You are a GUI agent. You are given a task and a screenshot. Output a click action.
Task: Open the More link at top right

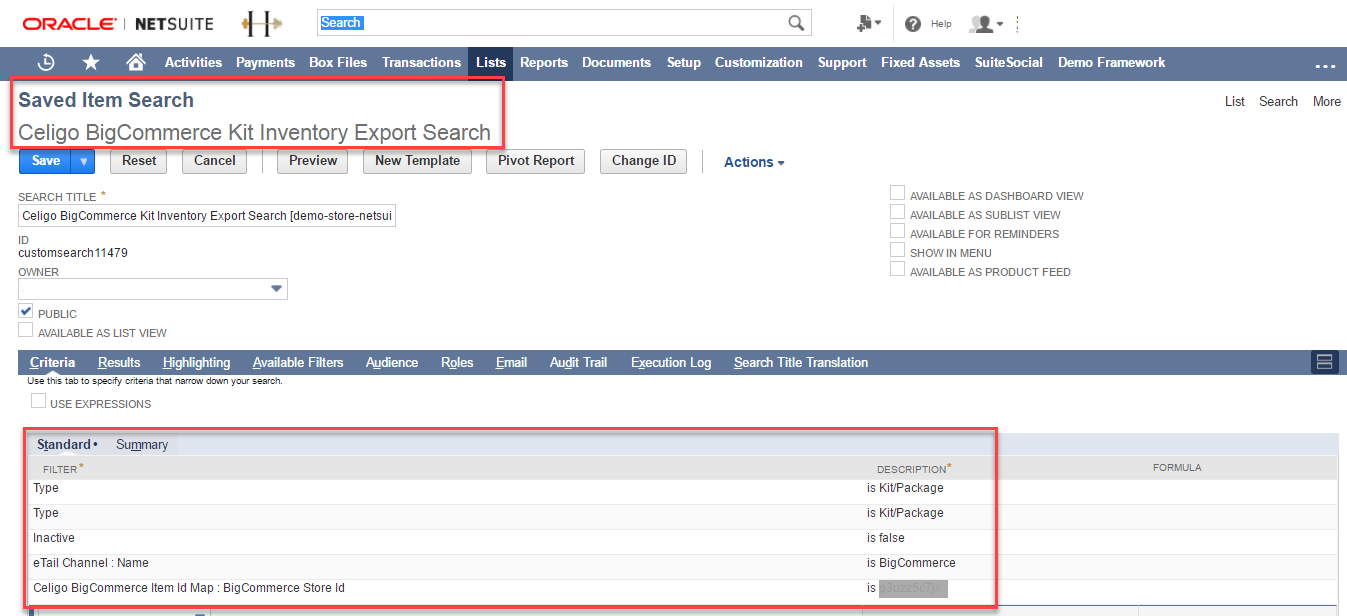1327,101
